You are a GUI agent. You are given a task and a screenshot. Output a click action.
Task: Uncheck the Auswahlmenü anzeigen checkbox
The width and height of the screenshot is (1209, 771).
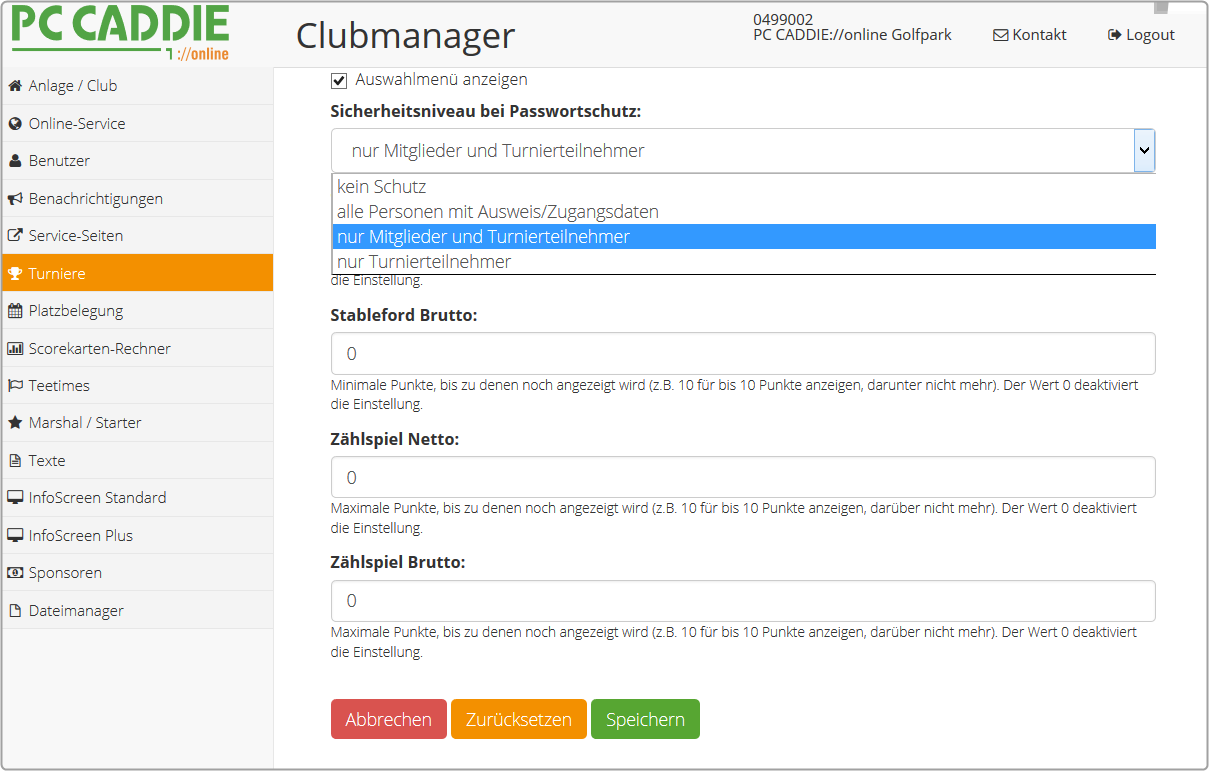[339, 79]
